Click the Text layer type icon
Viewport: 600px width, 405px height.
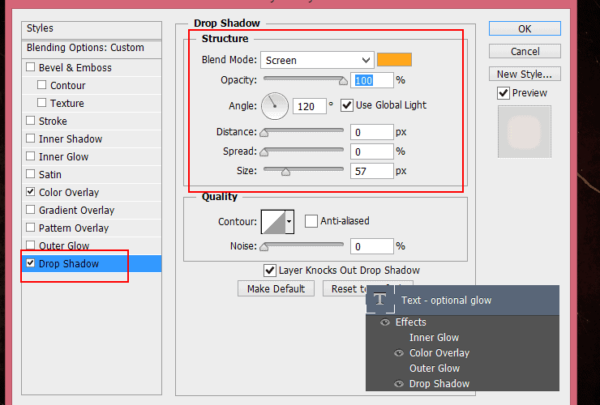tap(380, 299)
